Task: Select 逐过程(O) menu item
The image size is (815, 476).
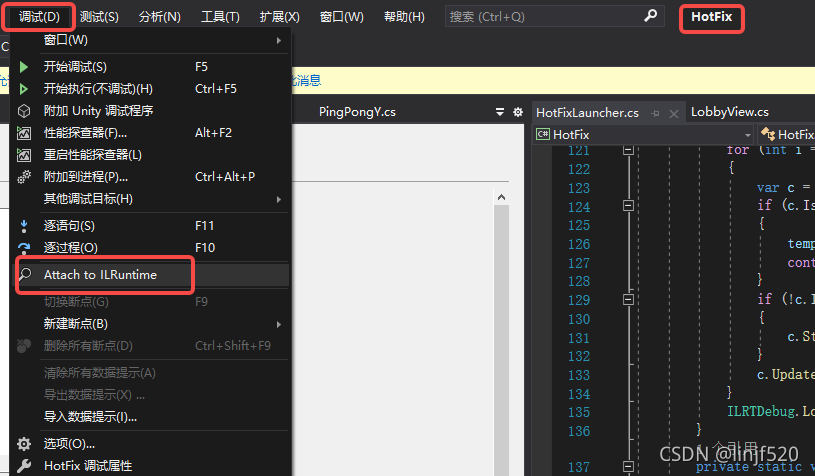Action: 151,248
